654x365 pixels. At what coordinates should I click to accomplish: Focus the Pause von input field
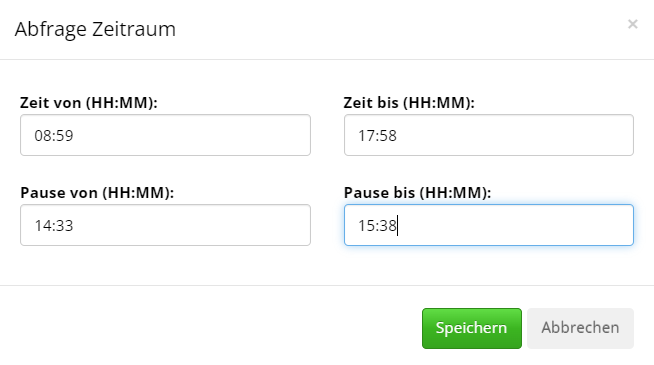click(x=165, y=225)
